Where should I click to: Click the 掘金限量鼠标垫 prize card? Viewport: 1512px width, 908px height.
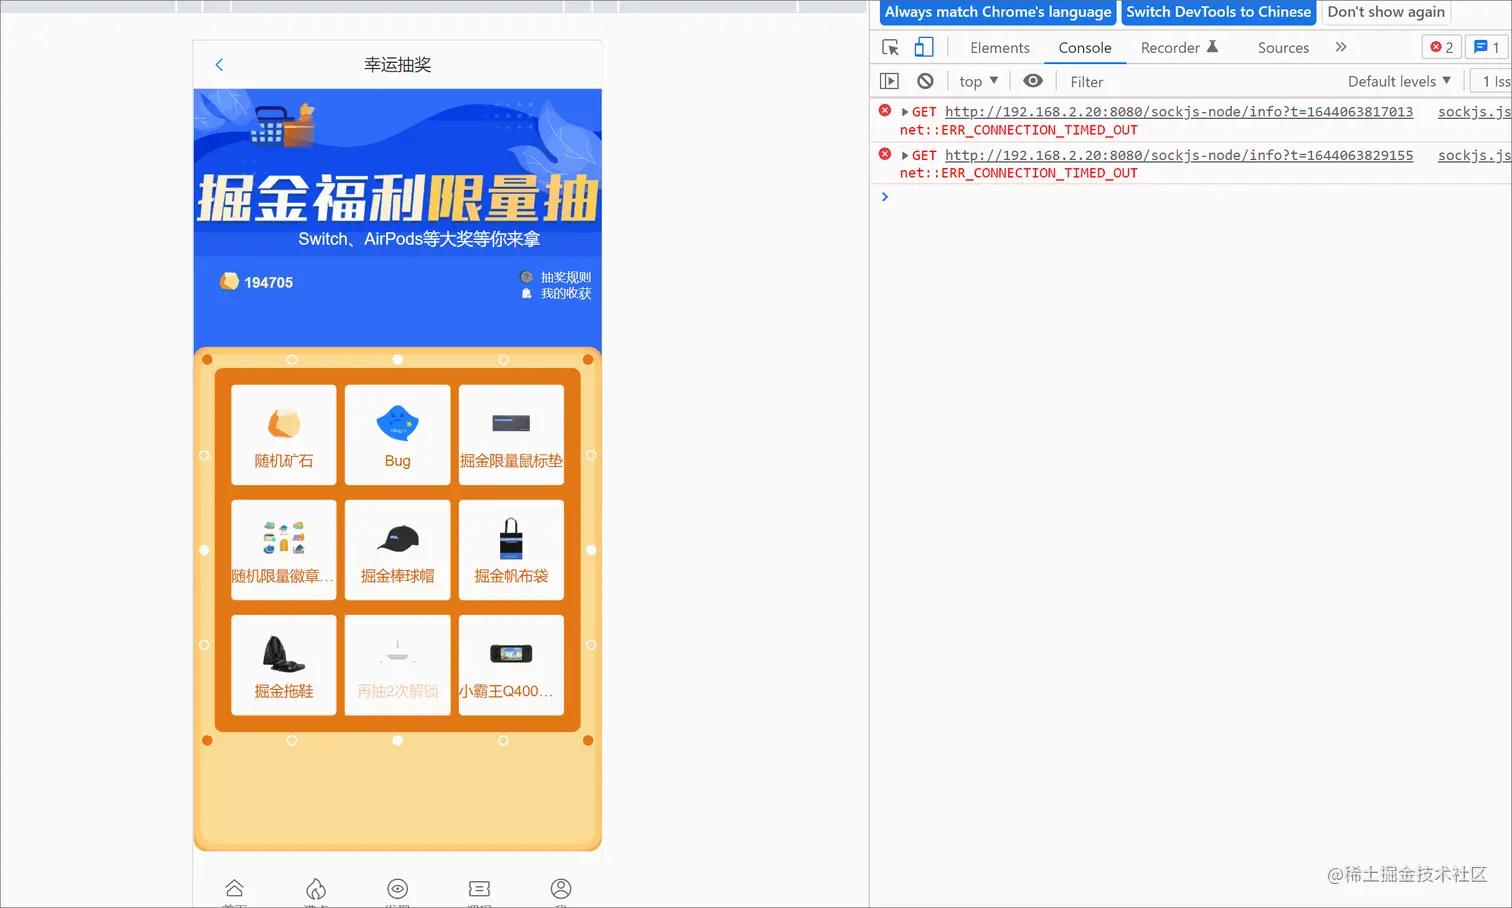click(511, 435)
